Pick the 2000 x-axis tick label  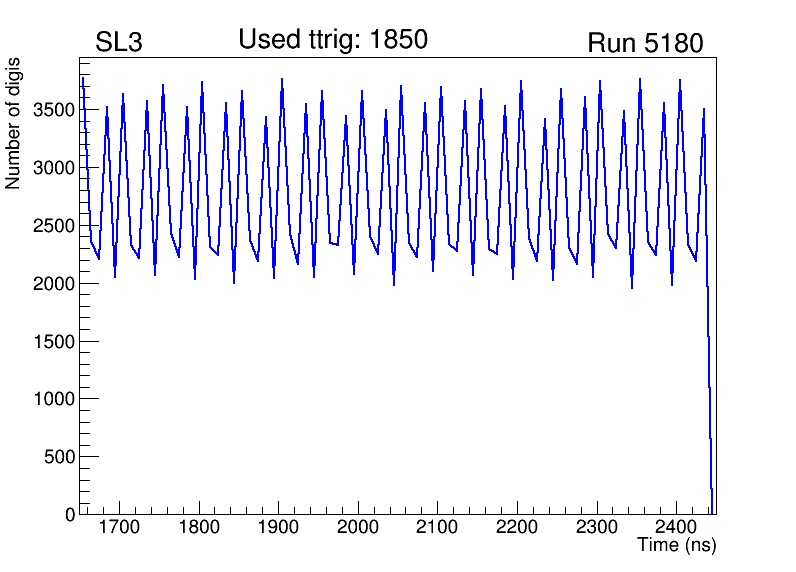pyautogui.click(x=358, y=527)
